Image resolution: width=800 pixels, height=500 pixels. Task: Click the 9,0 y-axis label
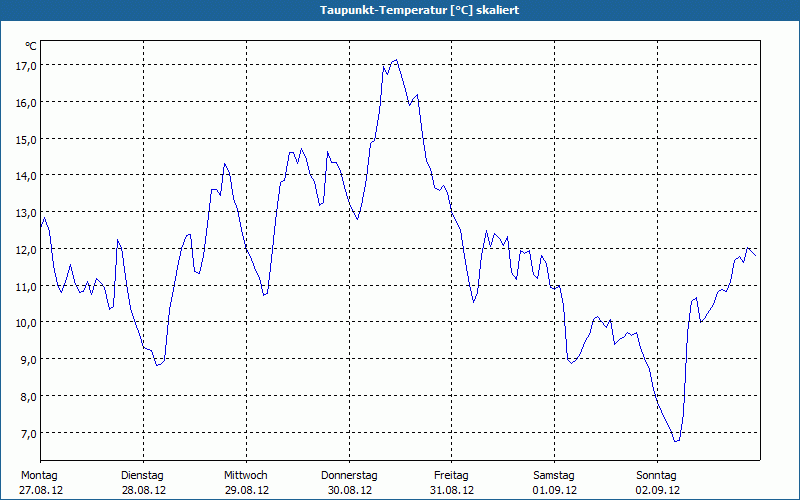(28, 360)
